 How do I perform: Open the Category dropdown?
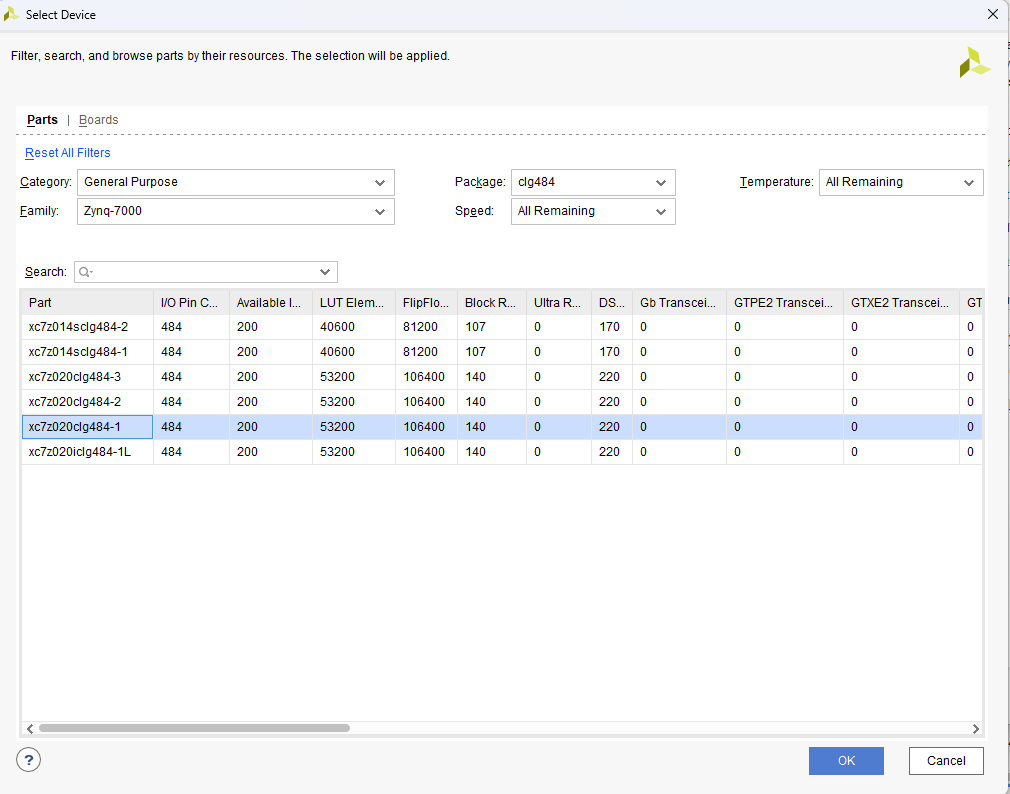click(x=236, y=182)
